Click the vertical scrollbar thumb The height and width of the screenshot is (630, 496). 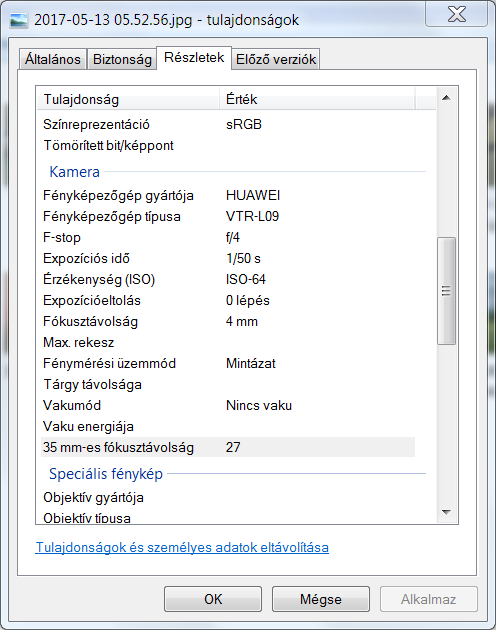446,290
